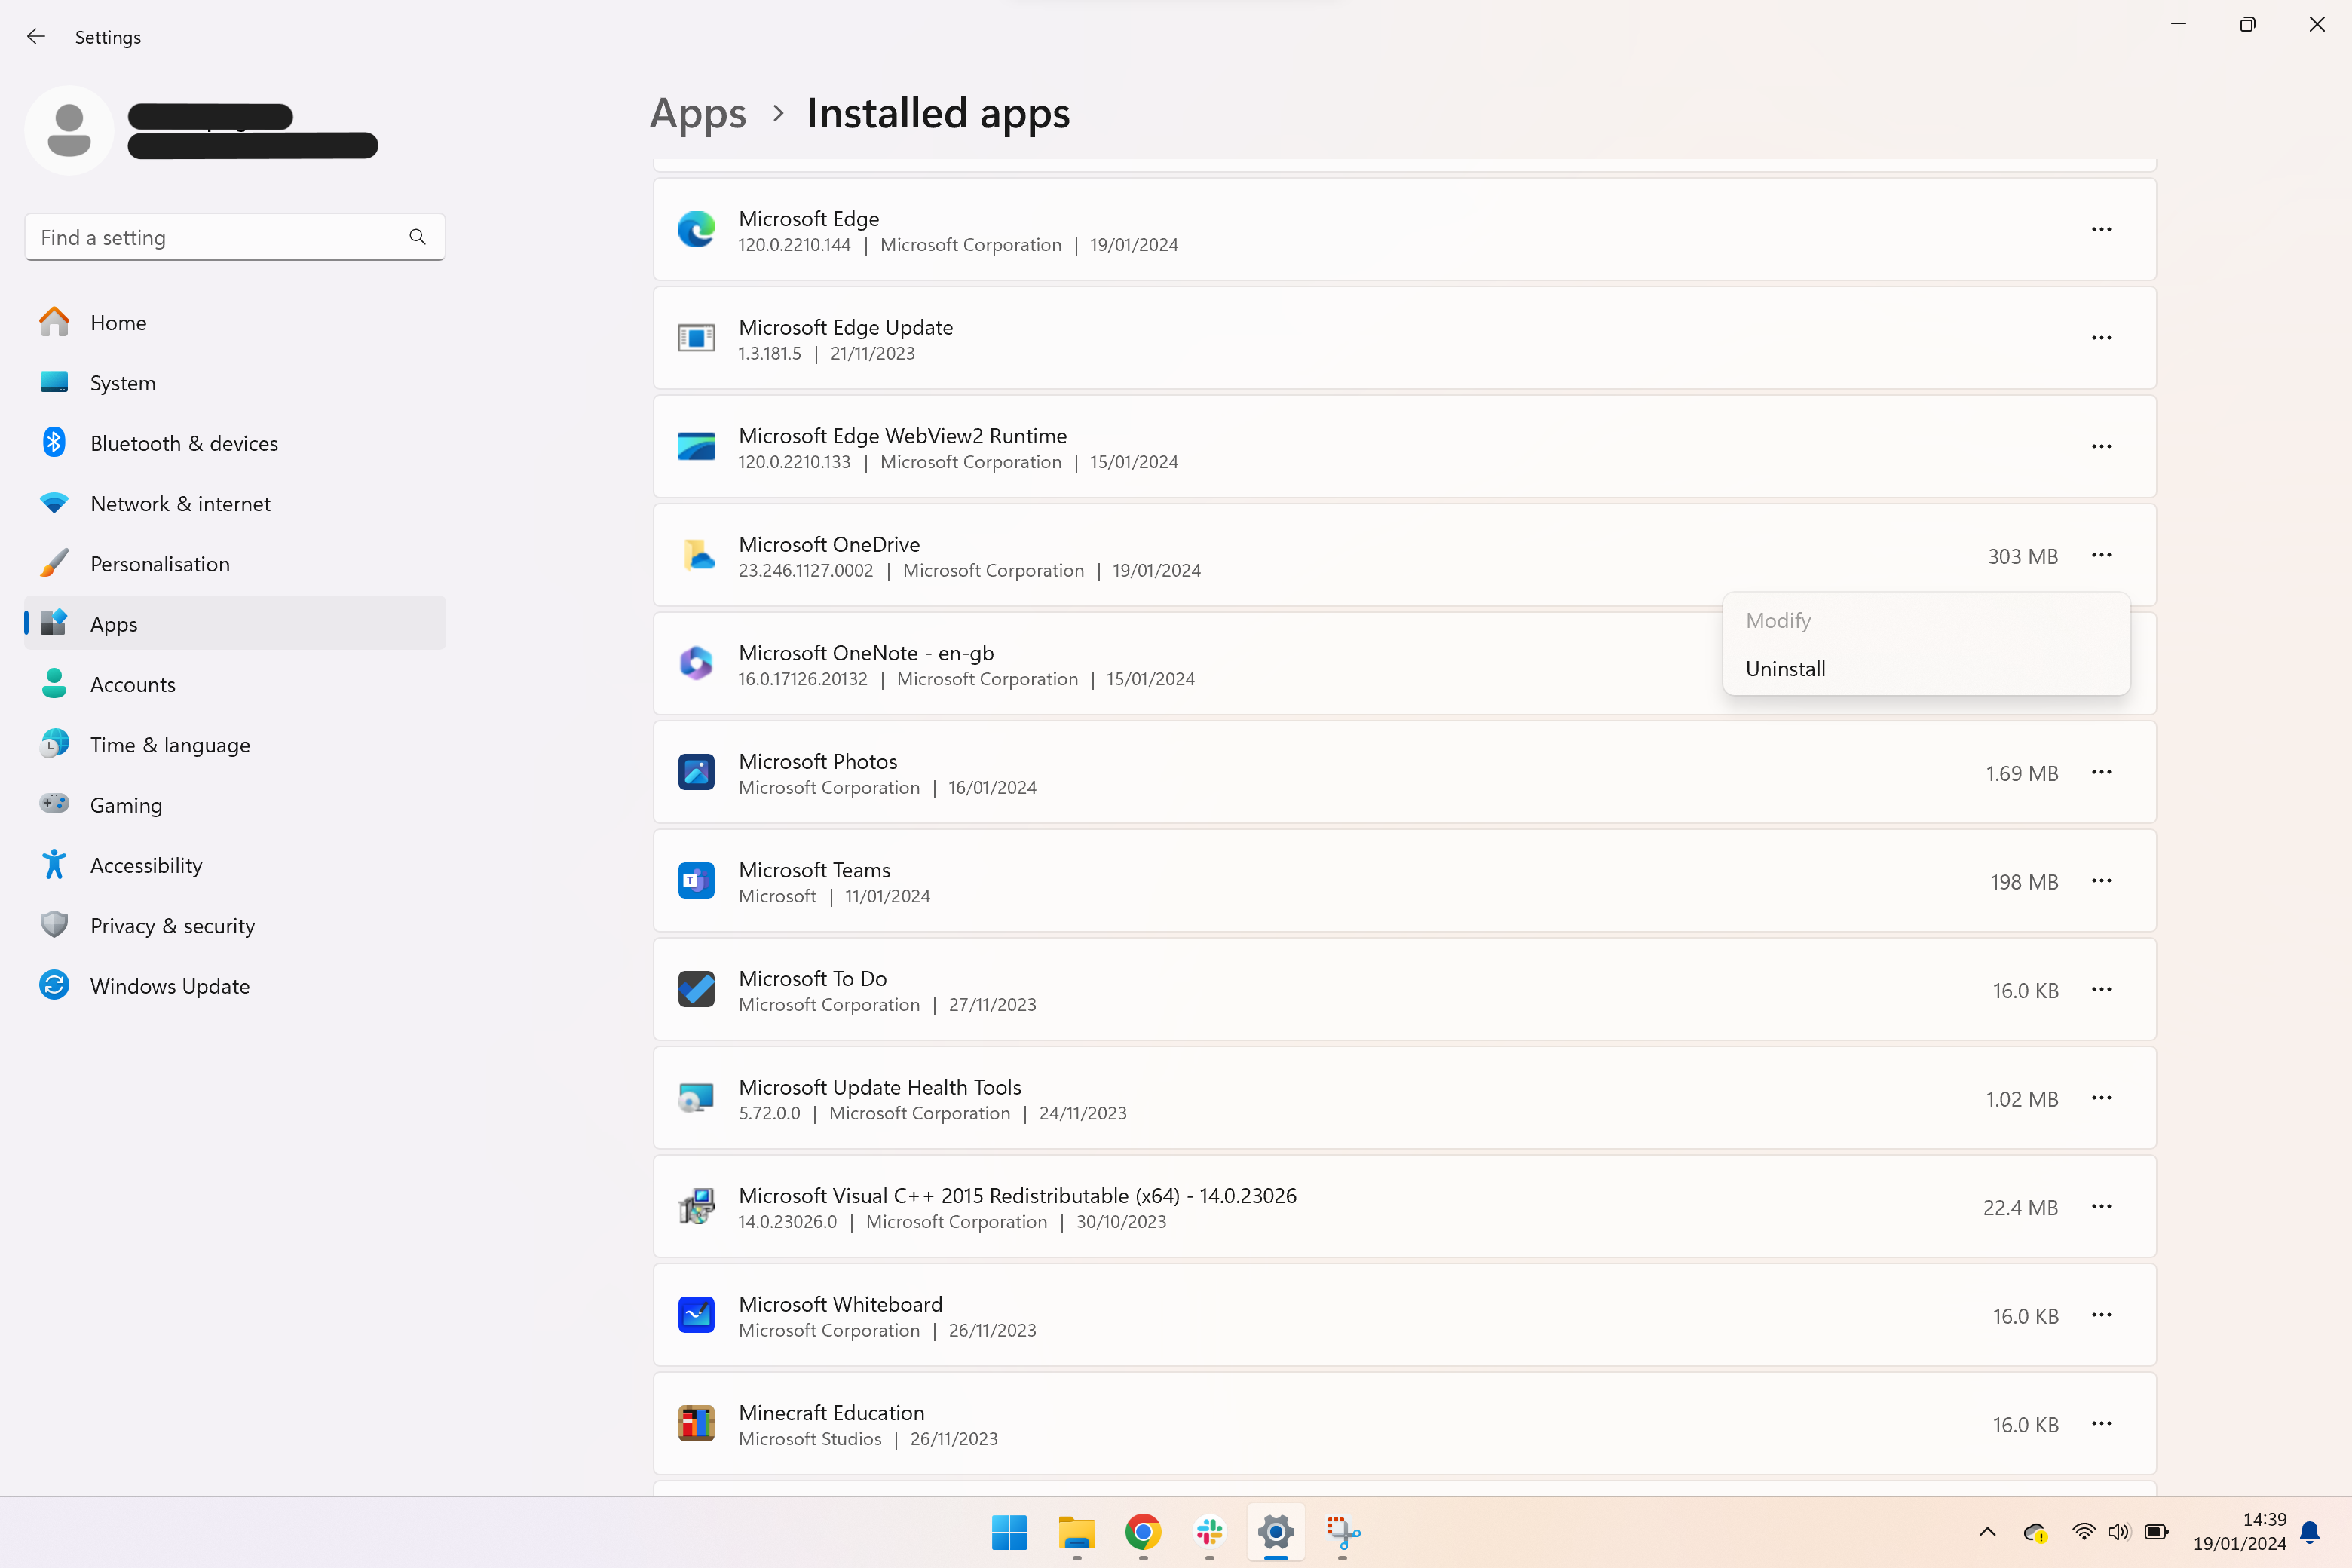Open more options for Microsoft Photos

pyautogui.click(x=2101, y=772)
